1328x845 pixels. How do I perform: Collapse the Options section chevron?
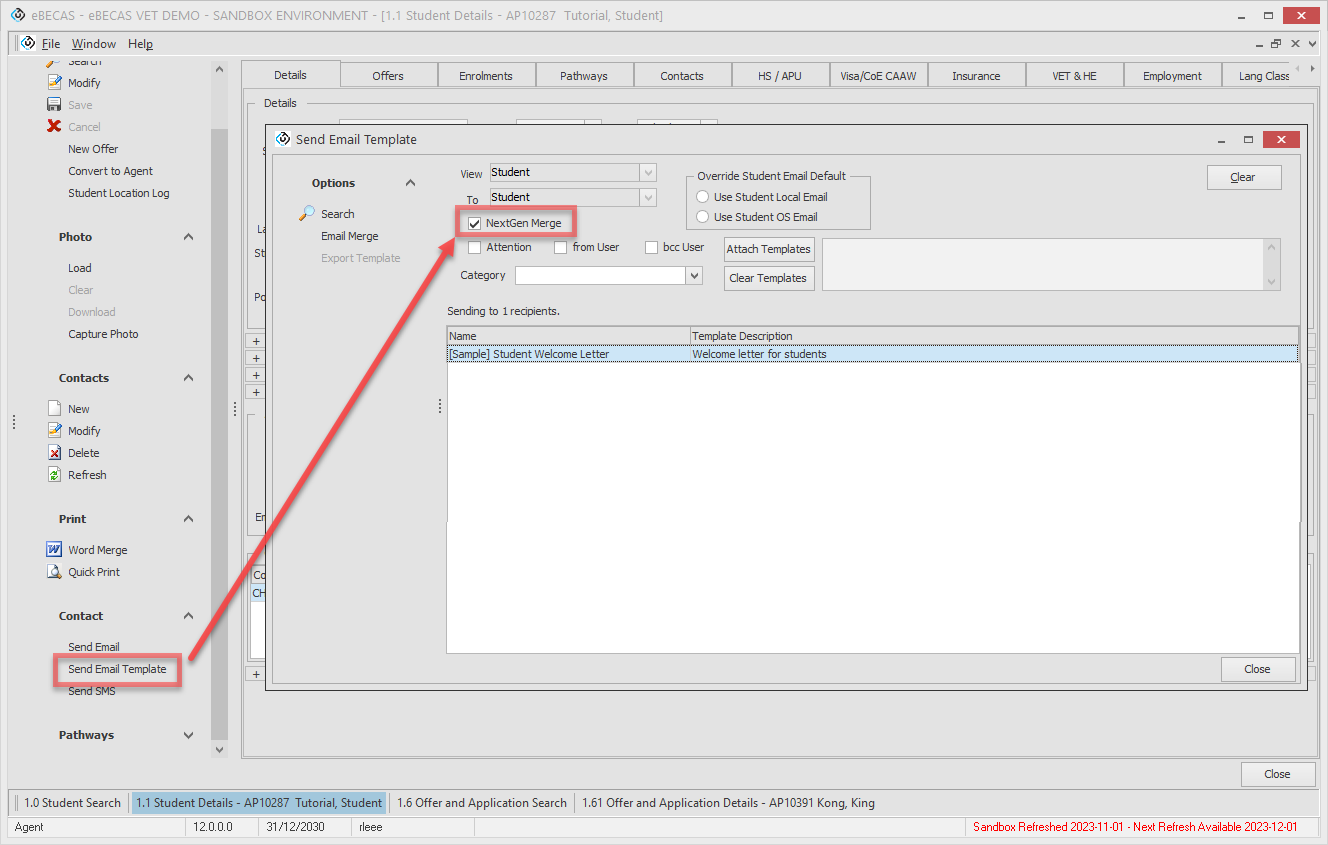pyautogui.click(x=410, y=183)
